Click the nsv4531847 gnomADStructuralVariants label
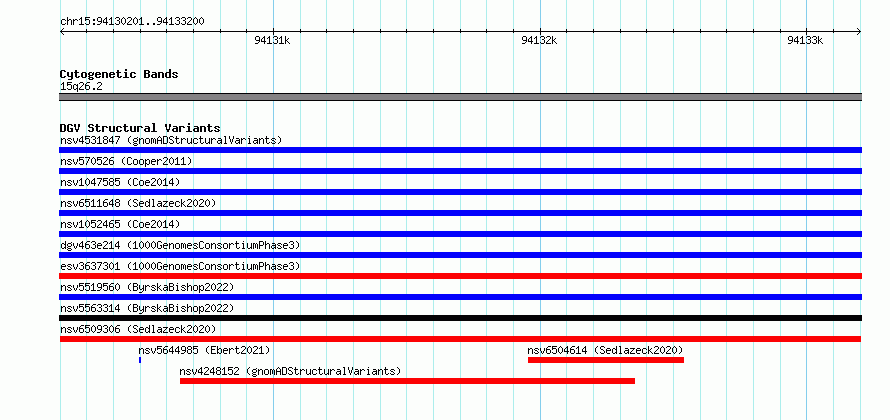 [171, 140]
